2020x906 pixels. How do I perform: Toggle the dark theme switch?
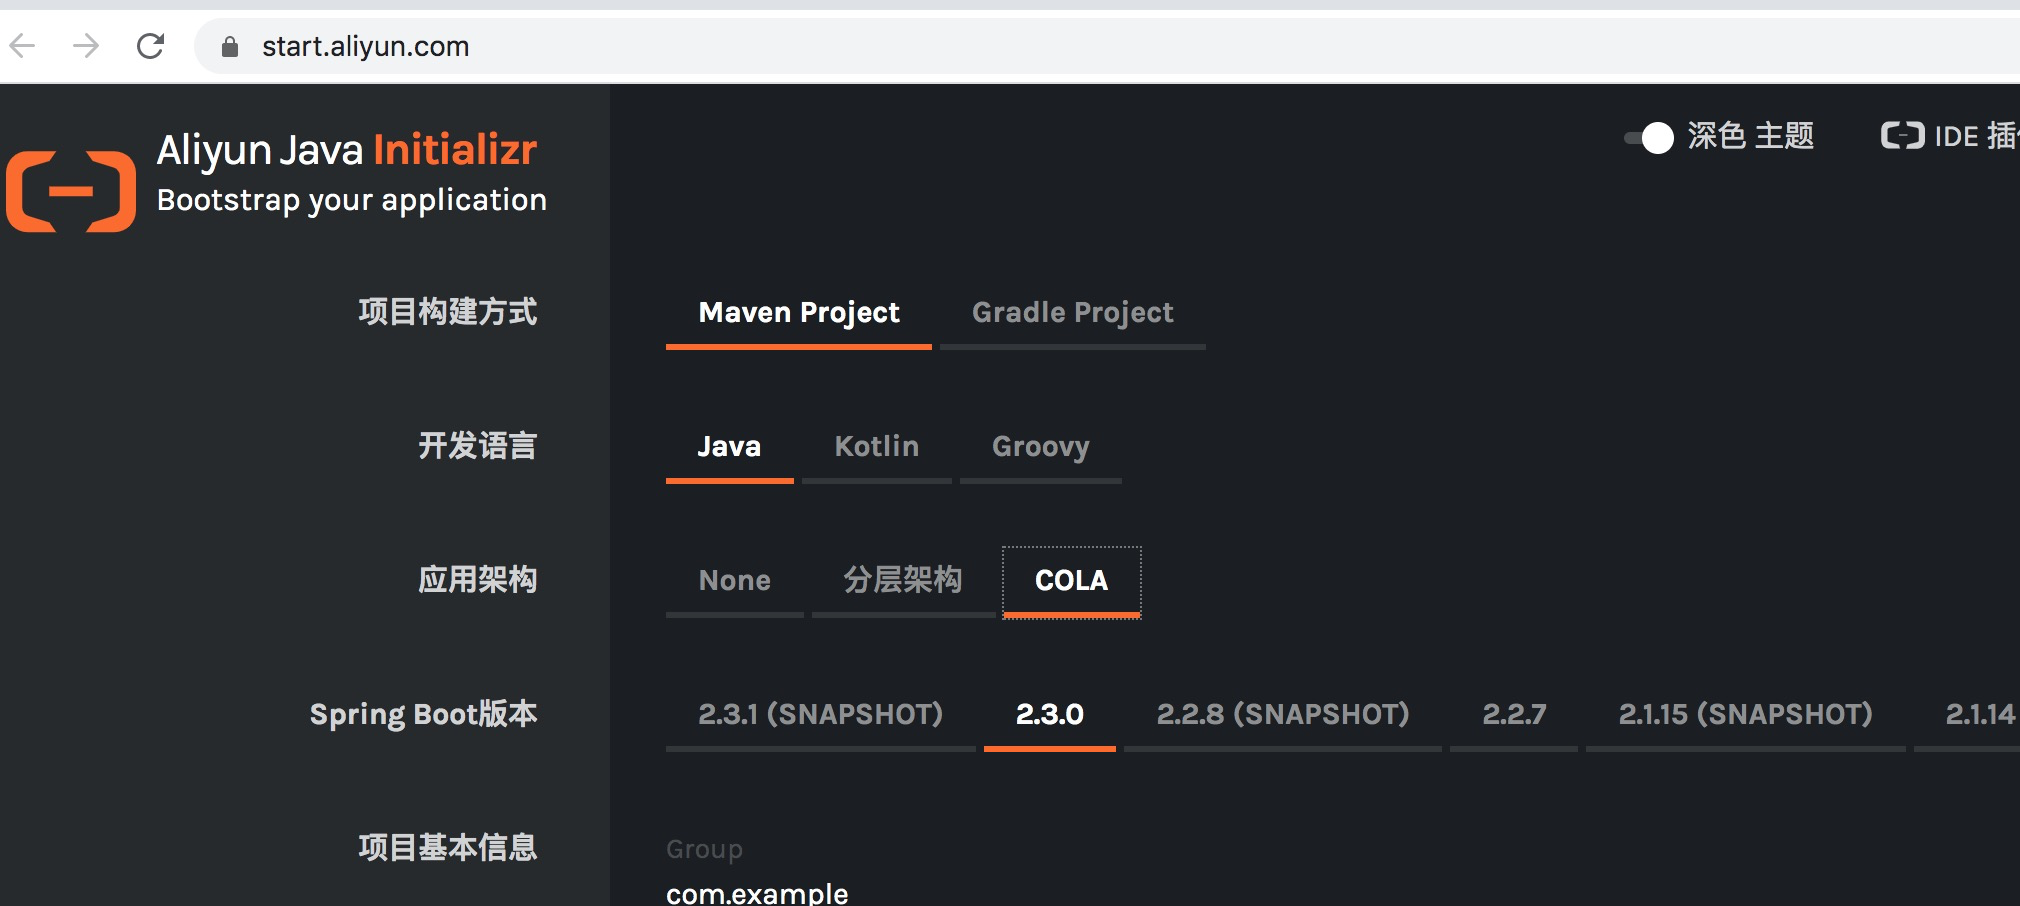pos(1649,138)
